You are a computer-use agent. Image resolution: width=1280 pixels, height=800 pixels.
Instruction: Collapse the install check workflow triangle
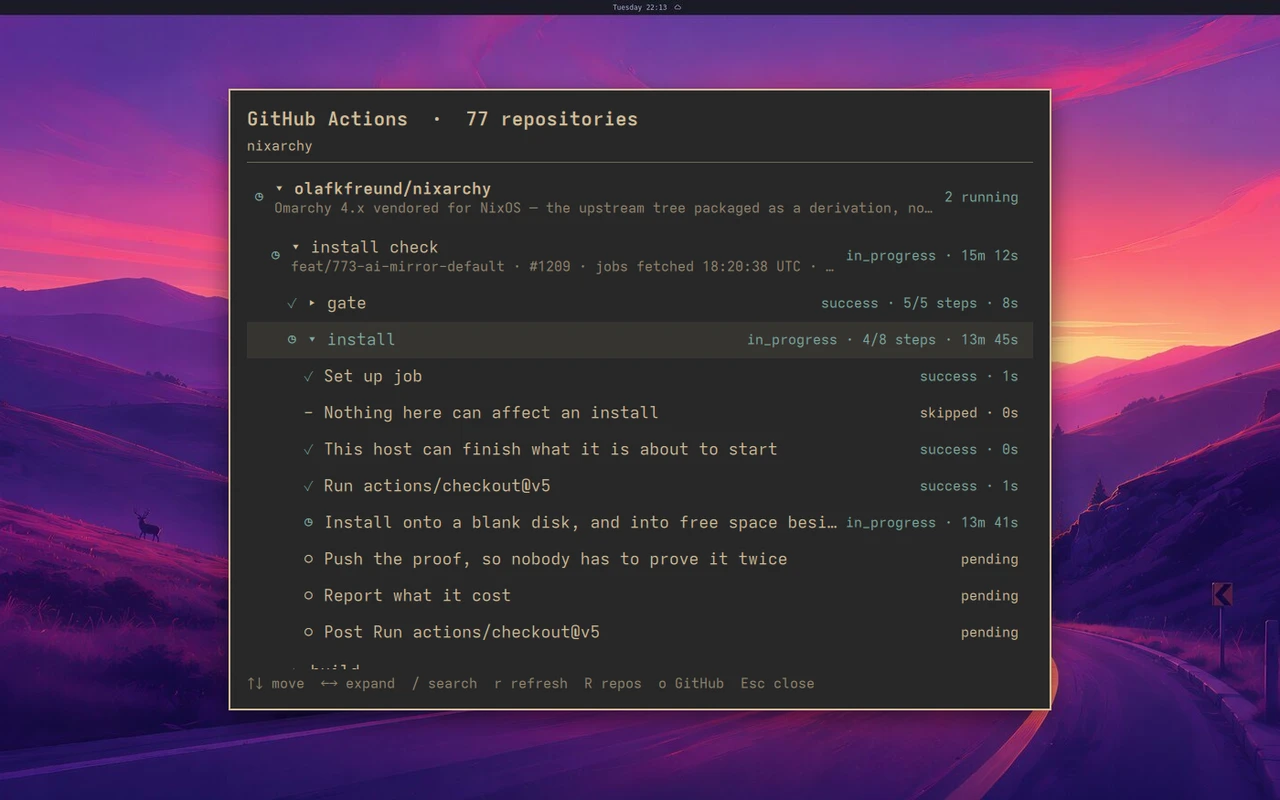point(296,247)
